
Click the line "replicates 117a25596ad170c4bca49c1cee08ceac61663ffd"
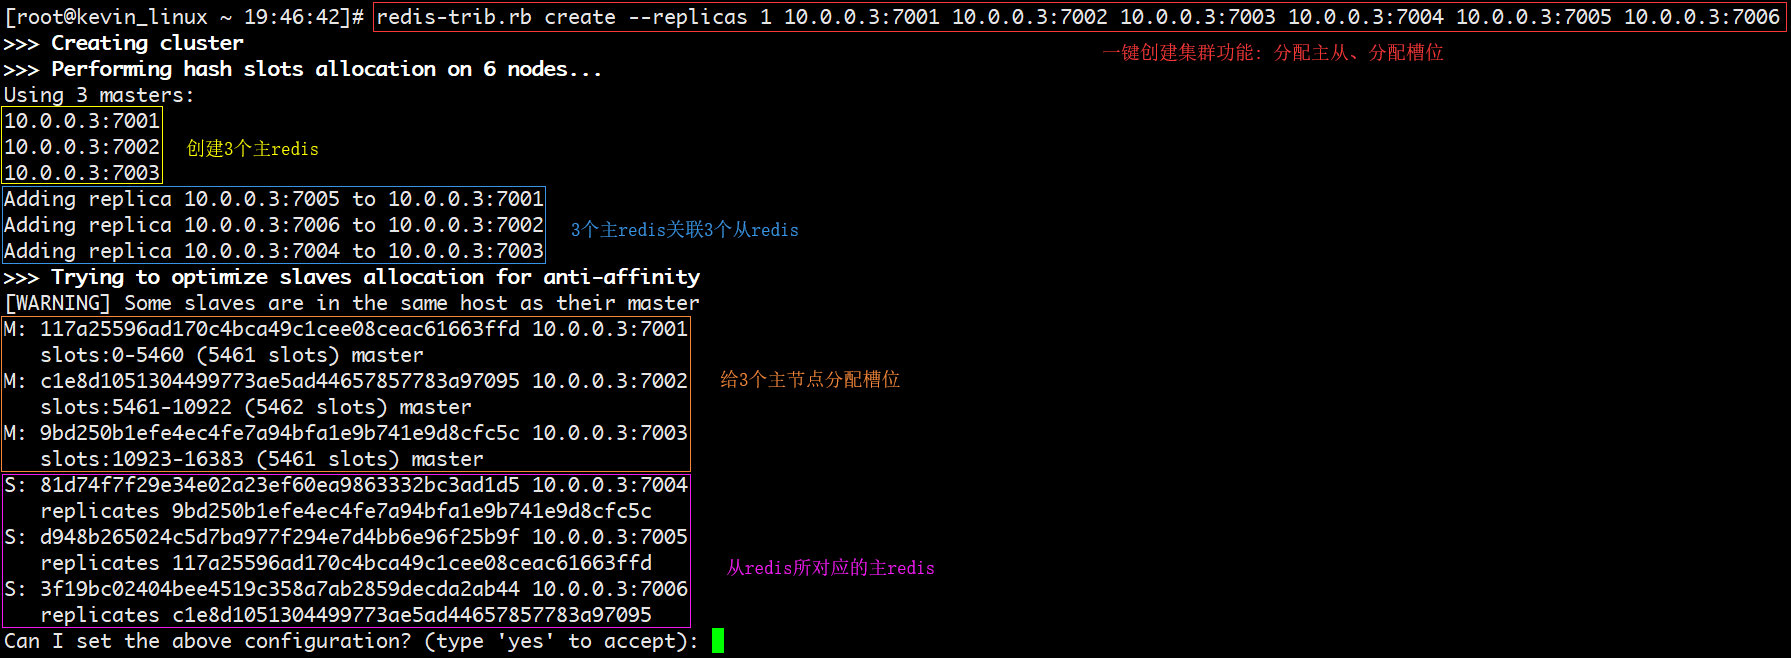click(x=346, y=563)
